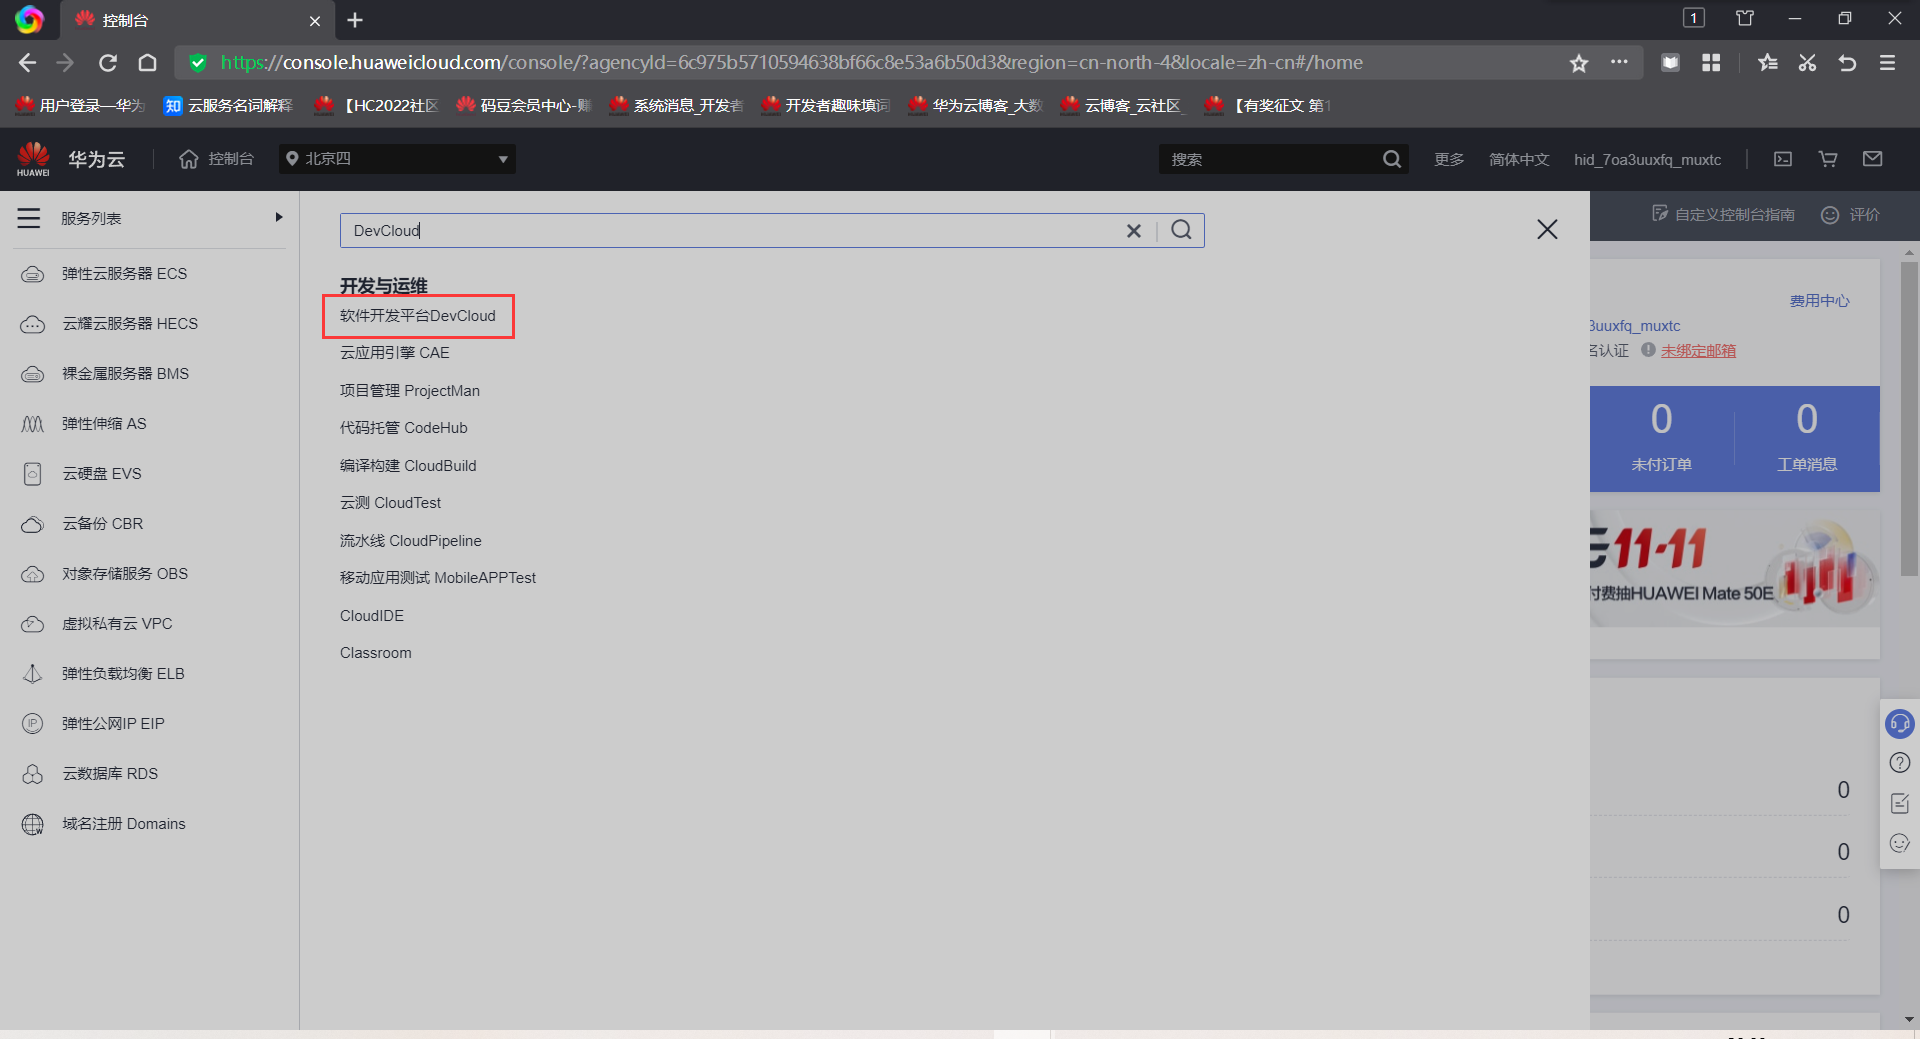This screenshot has width=1920, height=1039.
Task: Select 软件开发平台DevCloud service
Action: (418, 316)
